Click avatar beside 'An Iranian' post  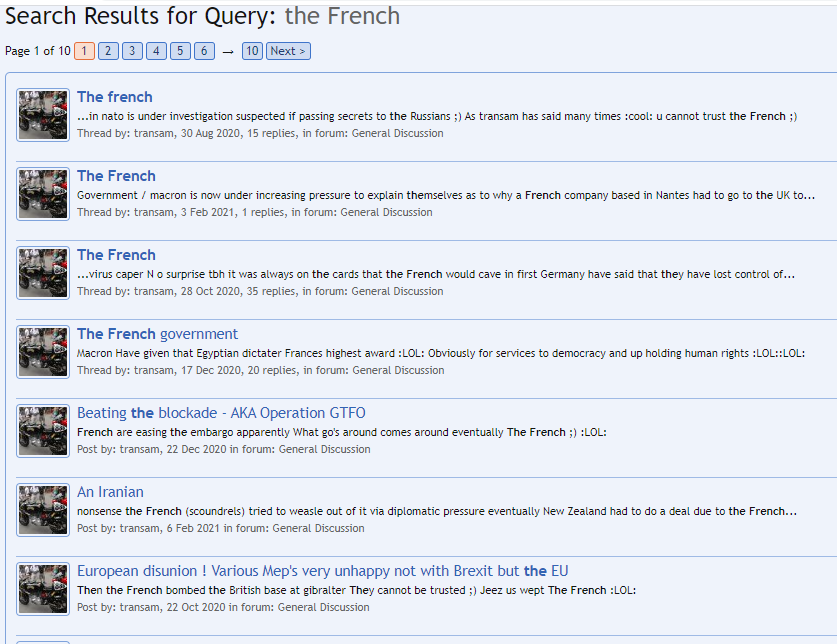click(x=43, y=510)
